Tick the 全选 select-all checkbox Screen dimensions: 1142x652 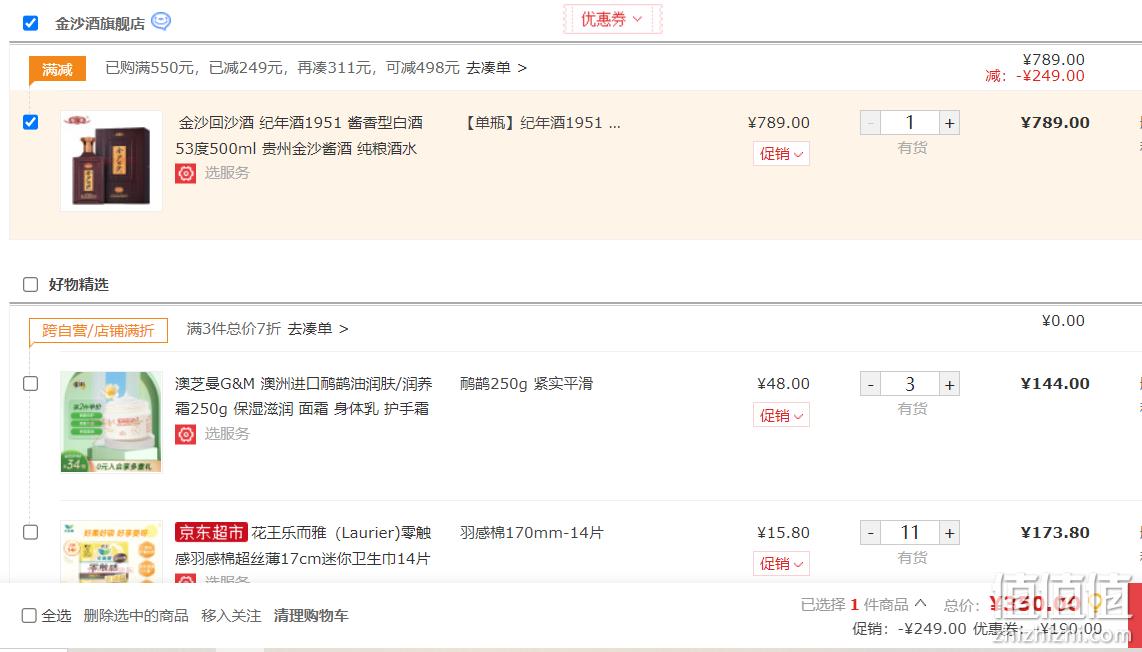tap(29, 616)
